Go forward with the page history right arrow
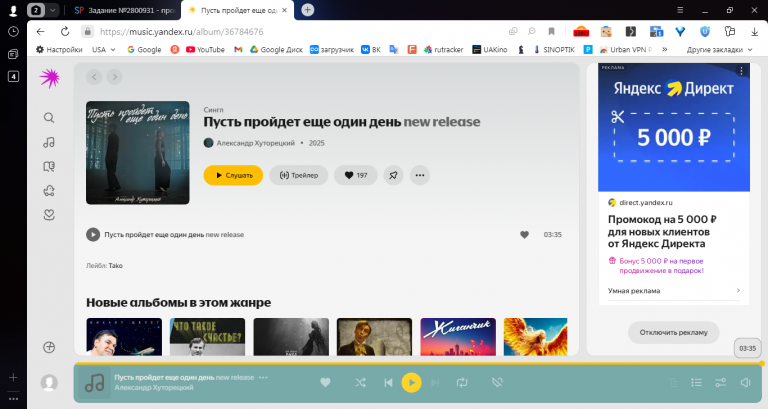Viewport: 768px width, 409px height. point(115,77)
